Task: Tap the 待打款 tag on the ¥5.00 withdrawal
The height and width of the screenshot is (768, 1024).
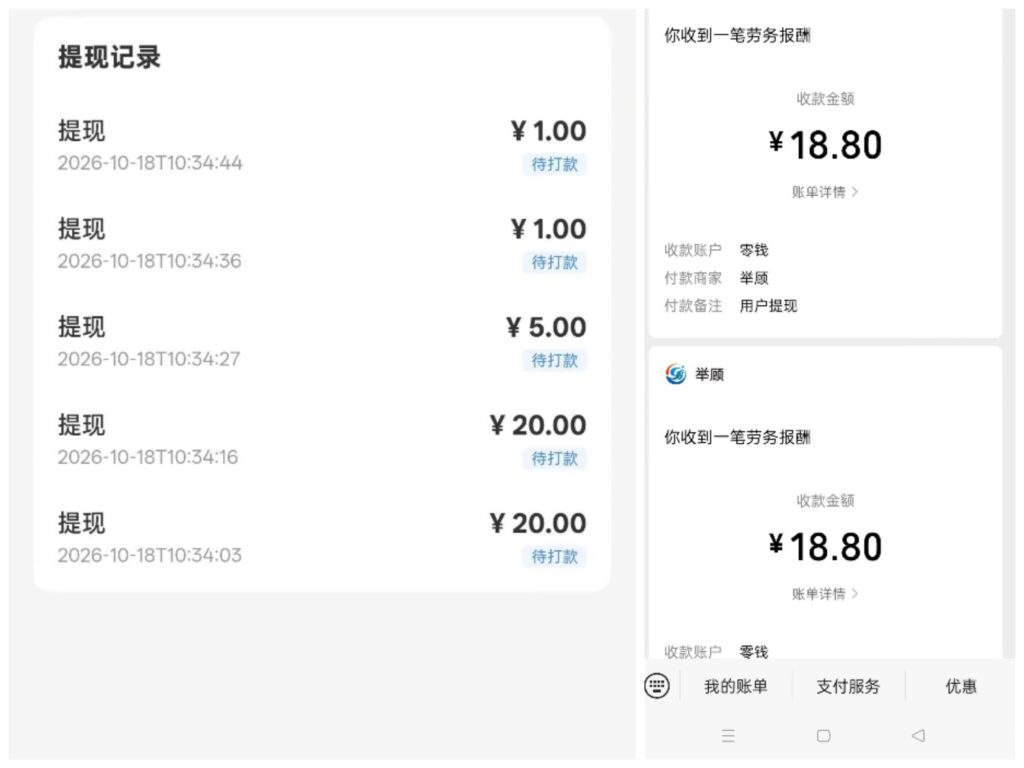Action: pyautogui.click(x=554, y=360)
